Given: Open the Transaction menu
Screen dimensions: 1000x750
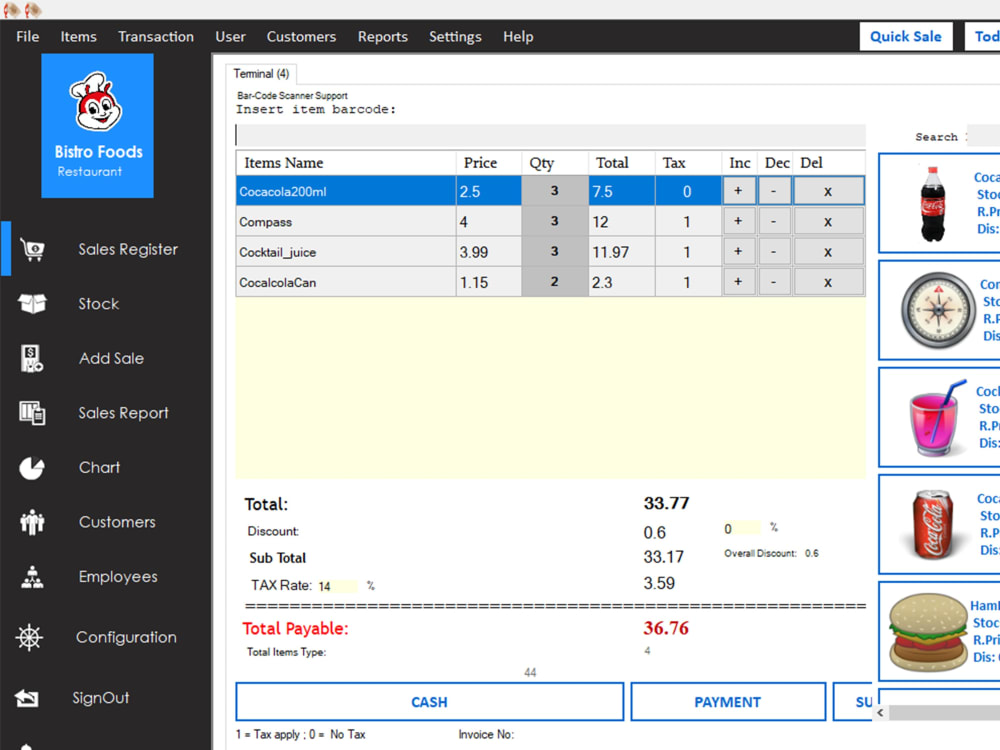Looking at the screenshot, I should pos(155,36).
